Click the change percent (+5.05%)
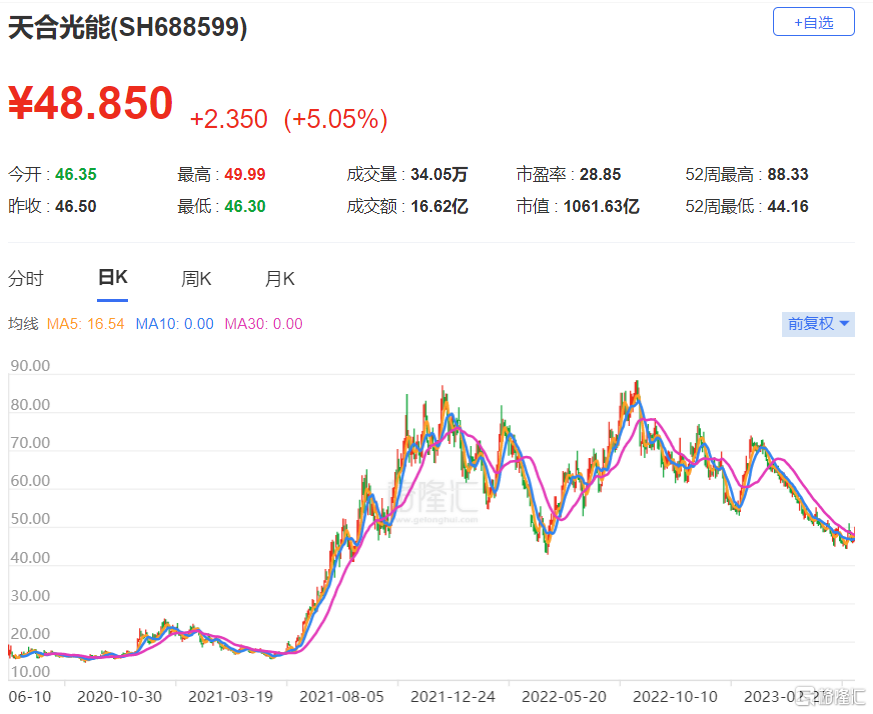Viewport: 873px width, 714px height. (336, 119)
